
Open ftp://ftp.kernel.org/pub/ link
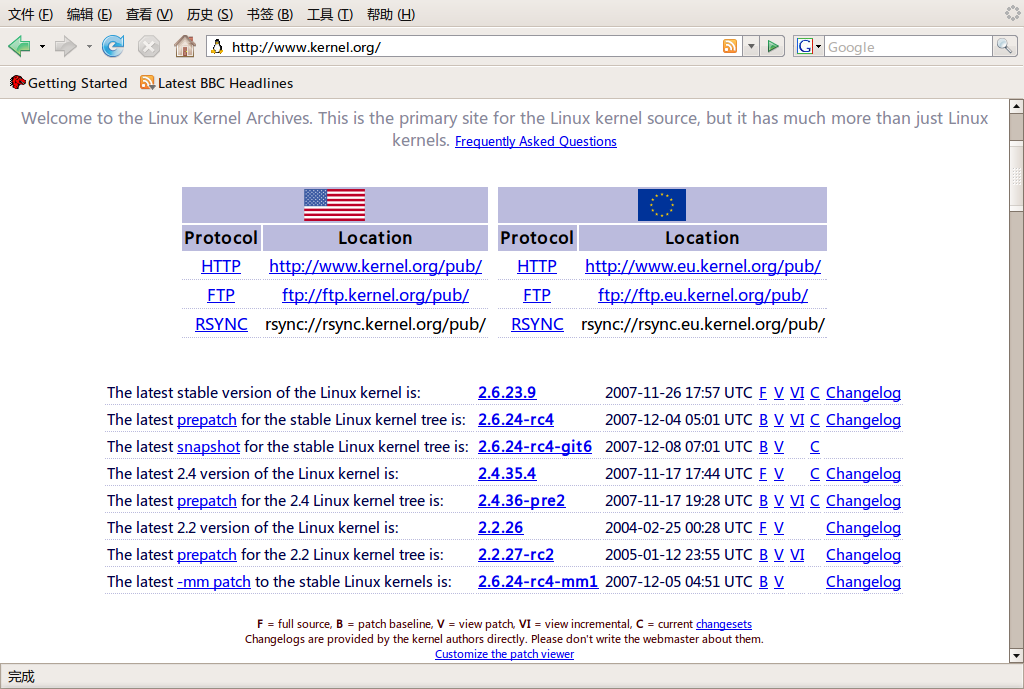[376, 295]
